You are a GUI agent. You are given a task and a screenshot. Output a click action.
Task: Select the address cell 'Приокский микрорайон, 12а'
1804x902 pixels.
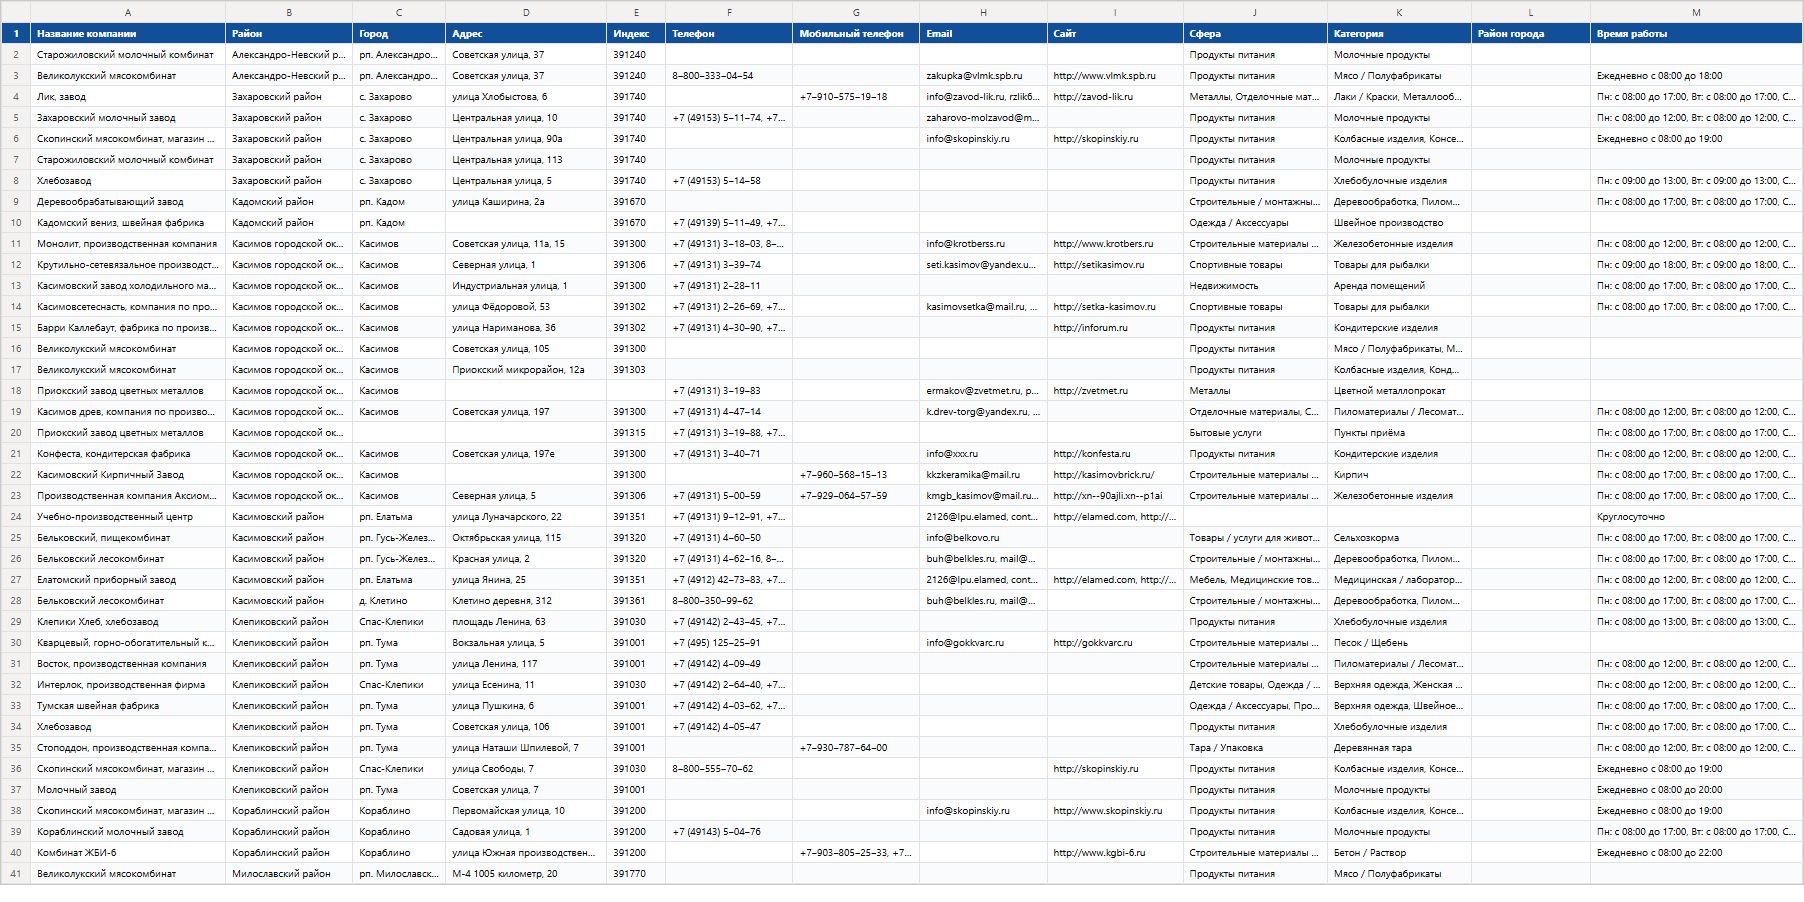click(526, 370)
